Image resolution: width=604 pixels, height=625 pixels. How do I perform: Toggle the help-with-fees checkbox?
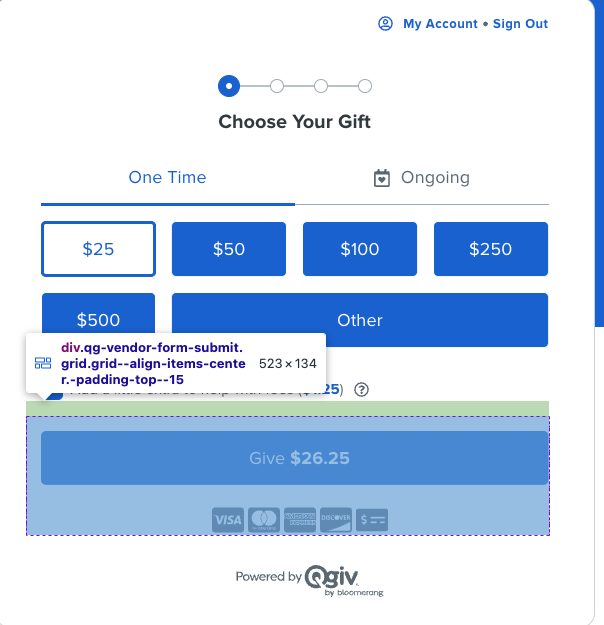54,395
